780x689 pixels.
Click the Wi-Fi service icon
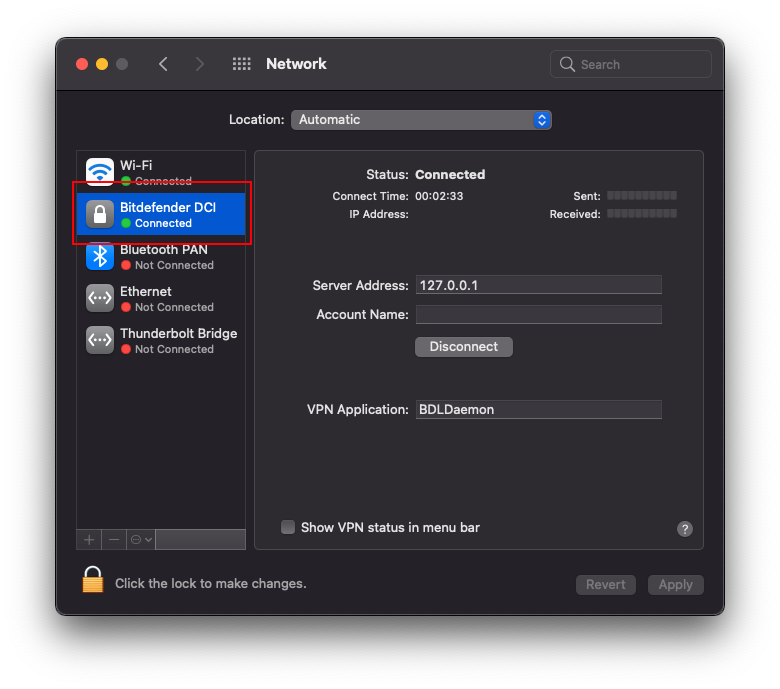[100, 172]
